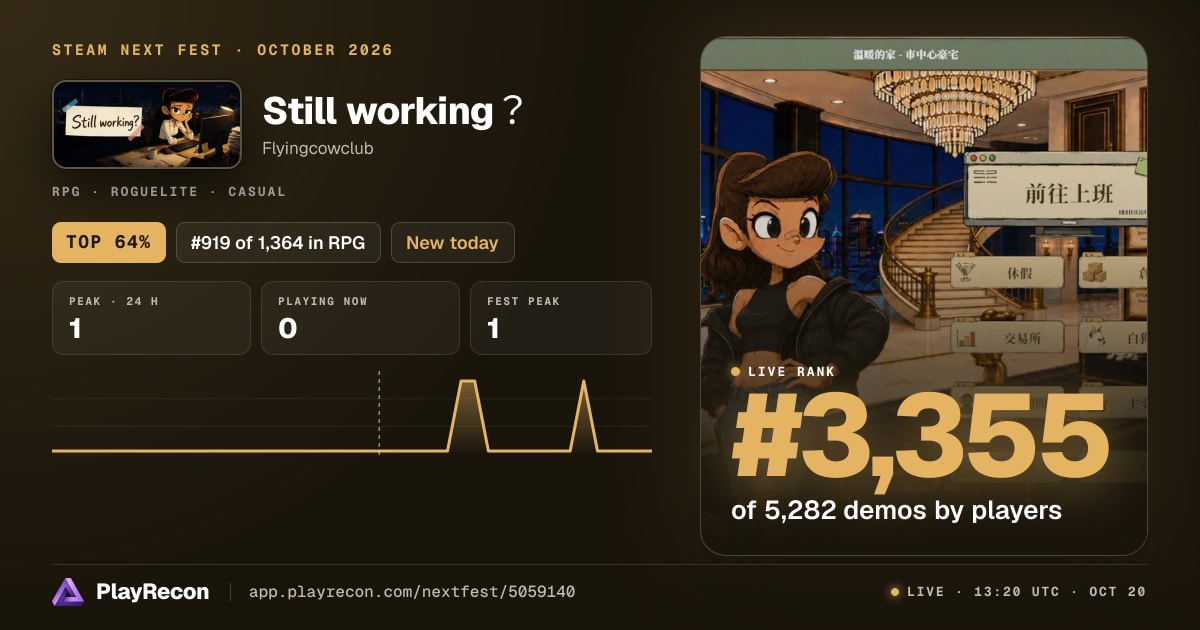Viewport: 1200px width, 630px height.
Task: Click the 'of 5,282 demos by players' text
Action: (x=896, y=510)
